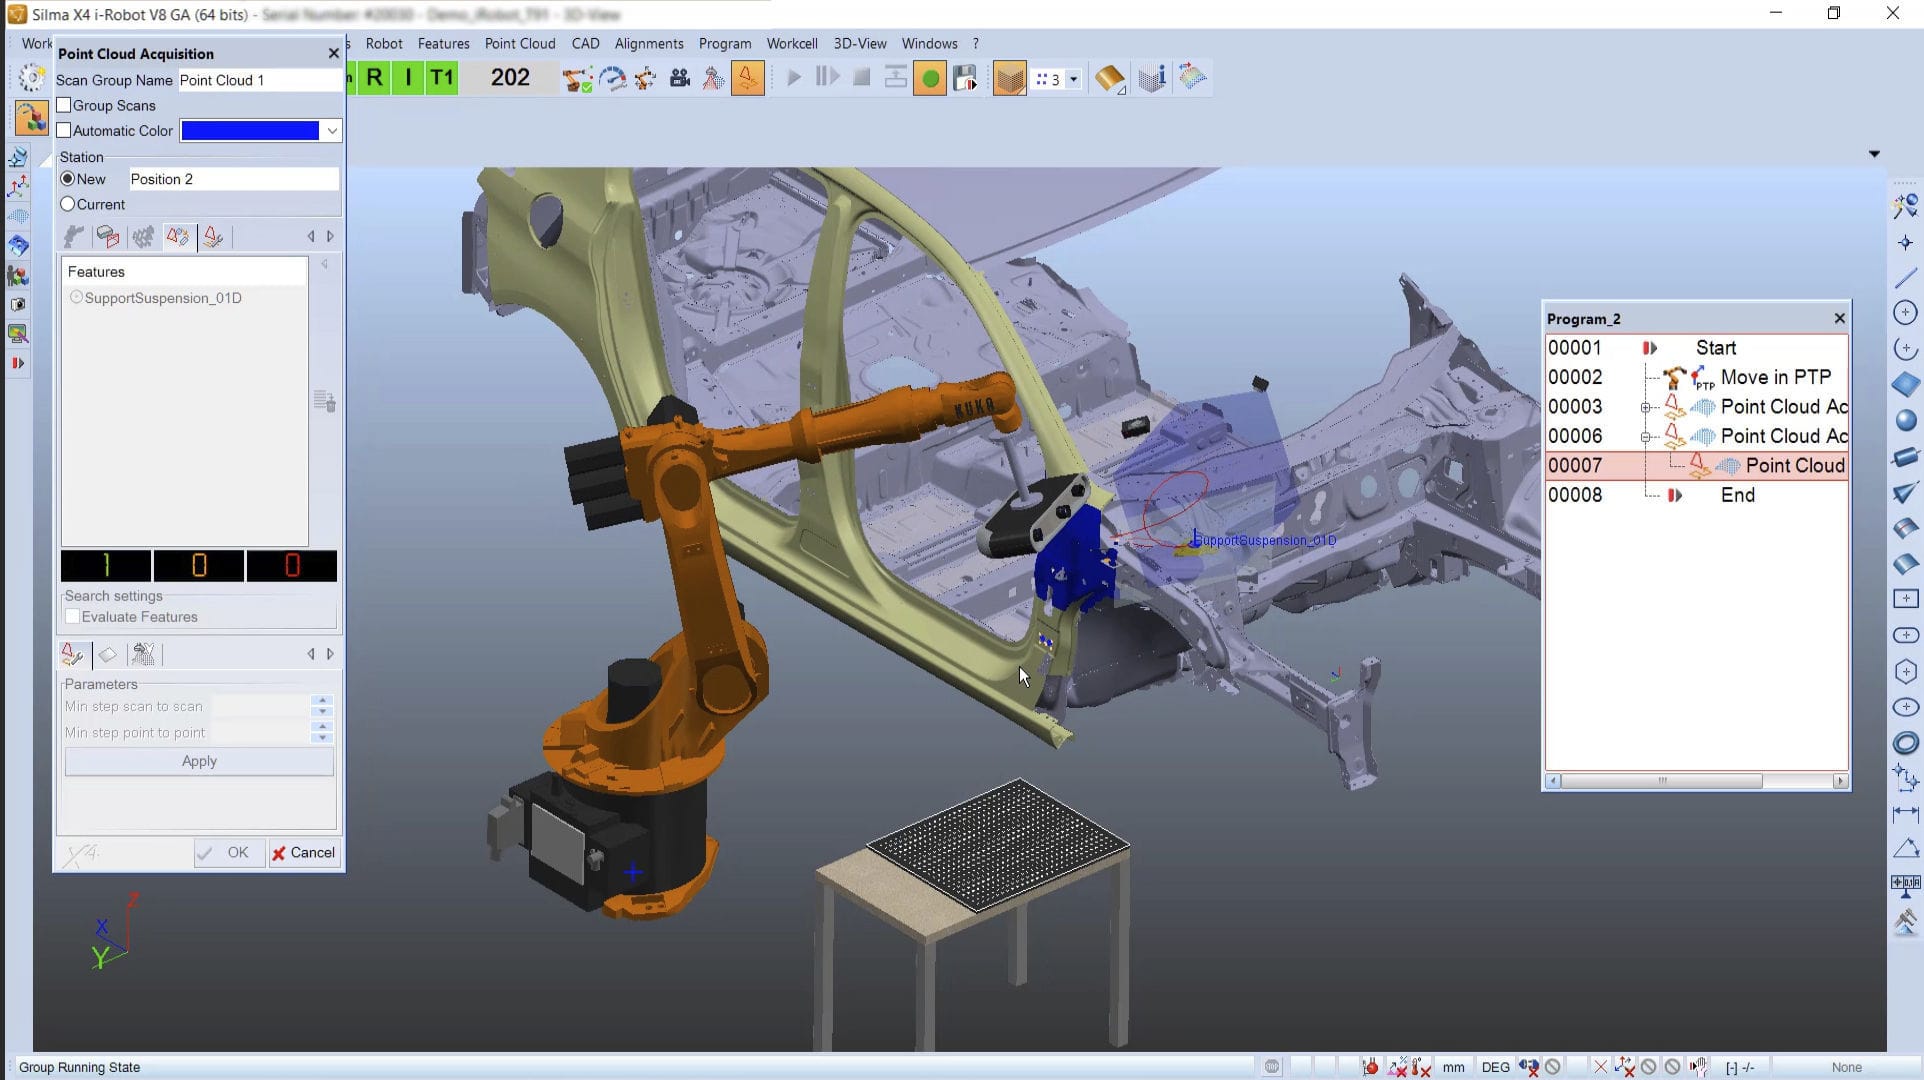This screenshot has width=1924, height=1080.
Task: Open the scan count dropdown showing 3
Action: pos(1071,78)
